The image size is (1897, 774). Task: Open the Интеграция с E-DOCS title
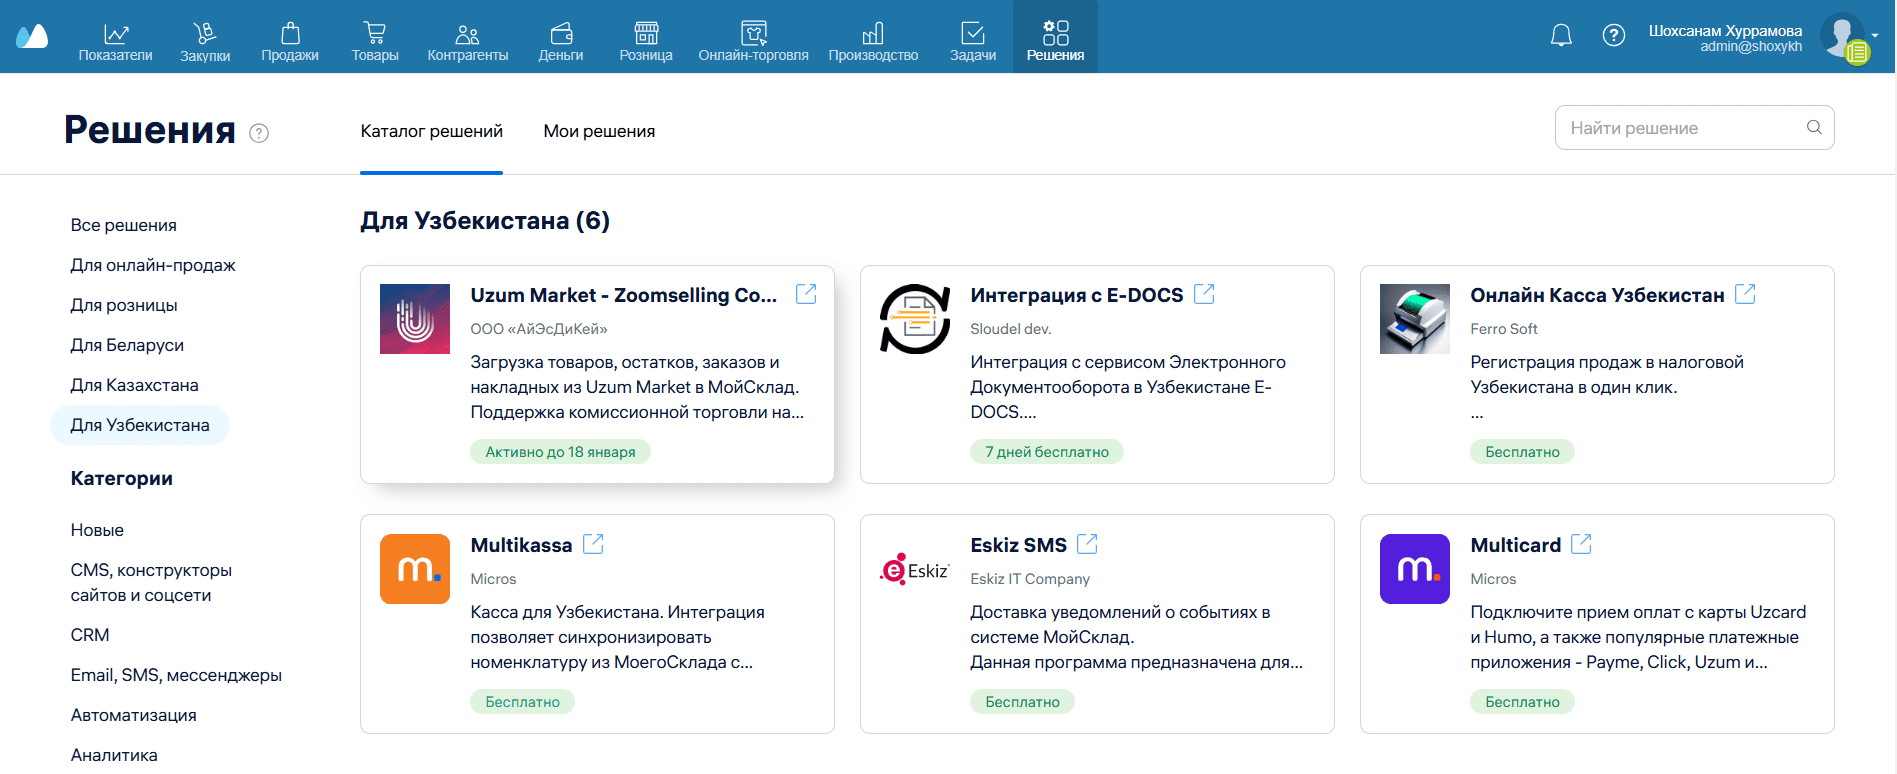tap(1077, 295)
